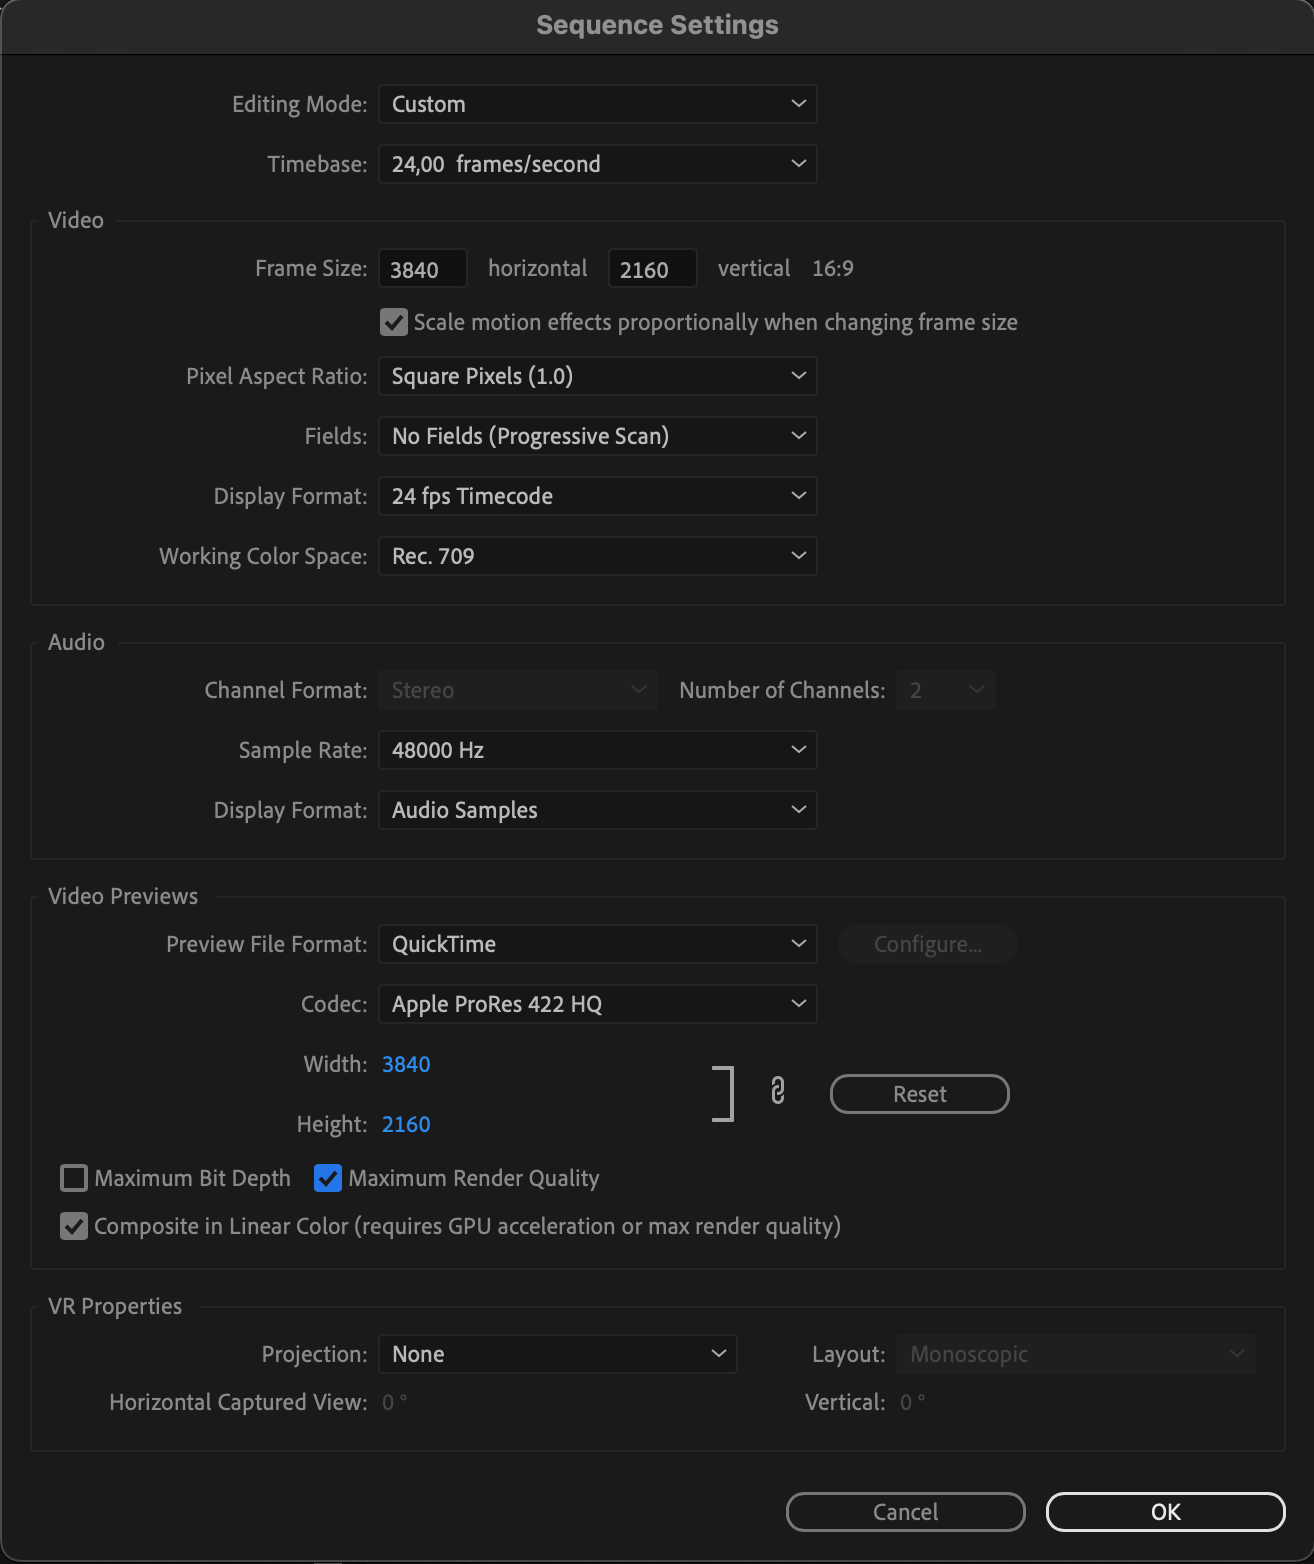
Task: Select the Codec dropdown
Action: [x=597, y=1004]
